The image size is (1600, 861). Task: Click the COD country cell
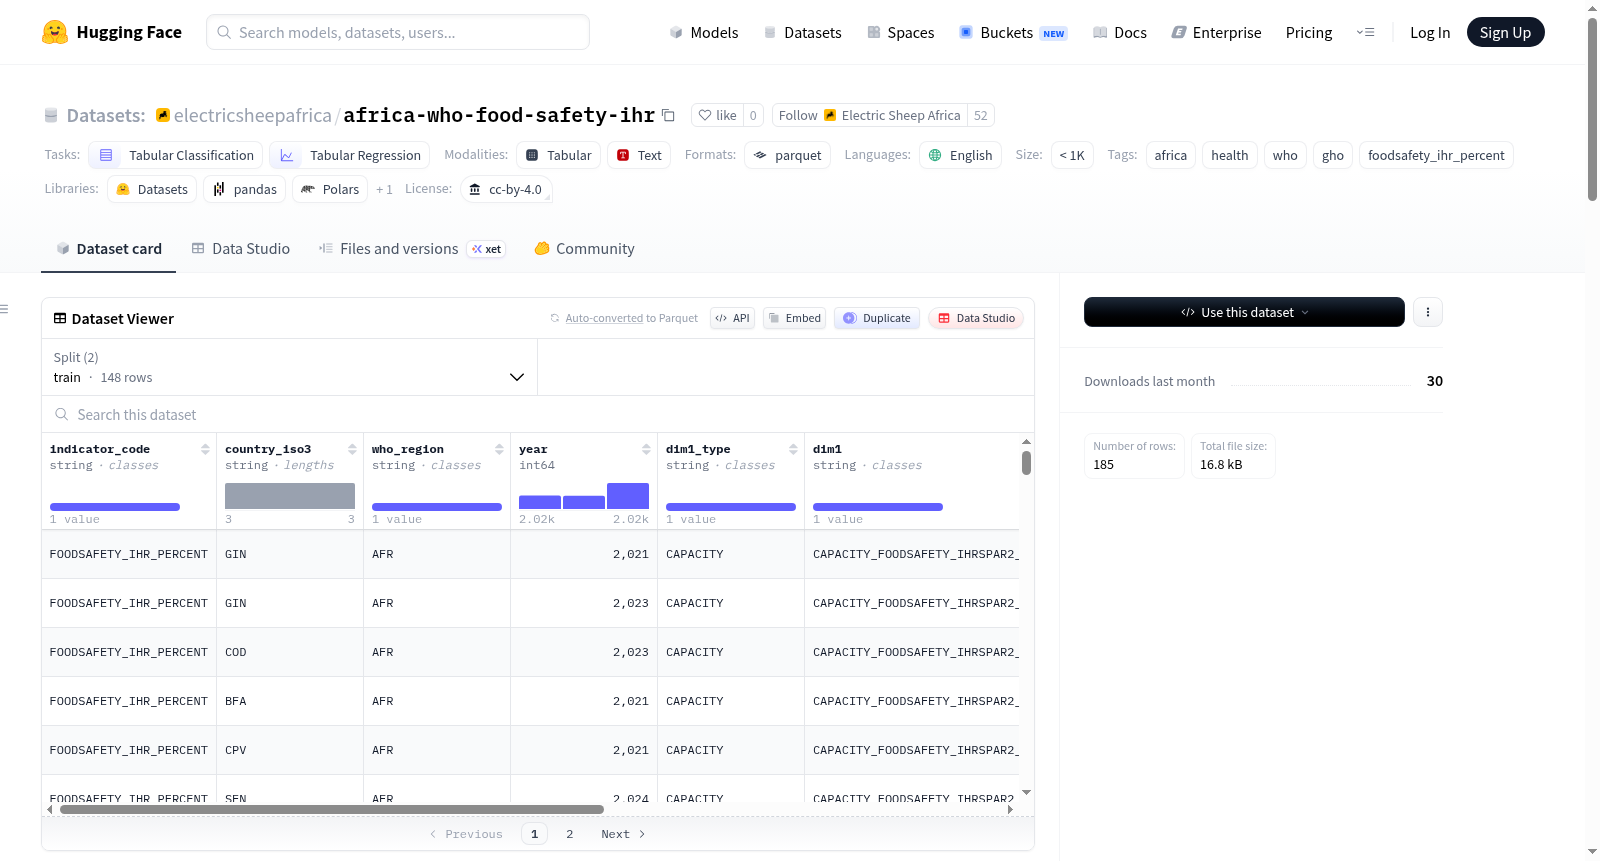290,652
